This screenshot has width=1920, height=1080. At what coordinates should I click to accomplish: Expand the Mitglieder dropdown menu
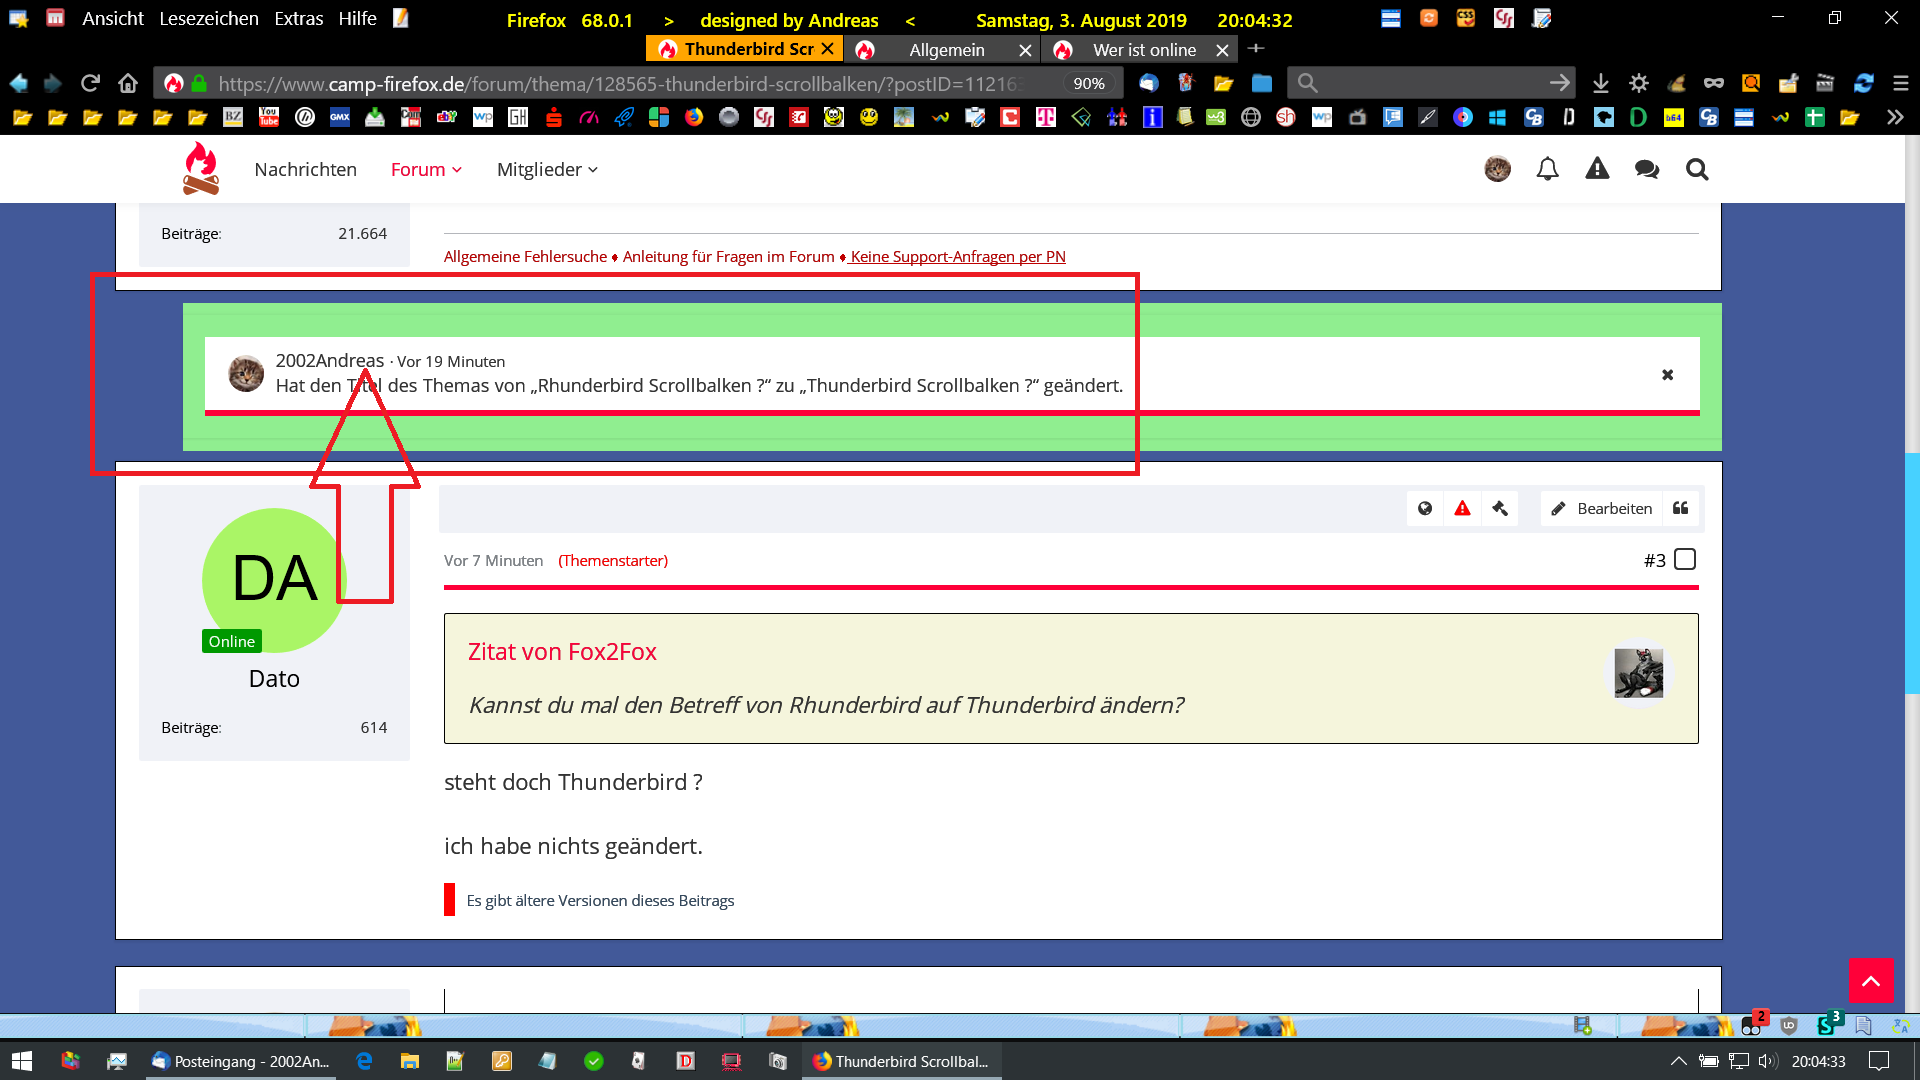click(547, 169)
